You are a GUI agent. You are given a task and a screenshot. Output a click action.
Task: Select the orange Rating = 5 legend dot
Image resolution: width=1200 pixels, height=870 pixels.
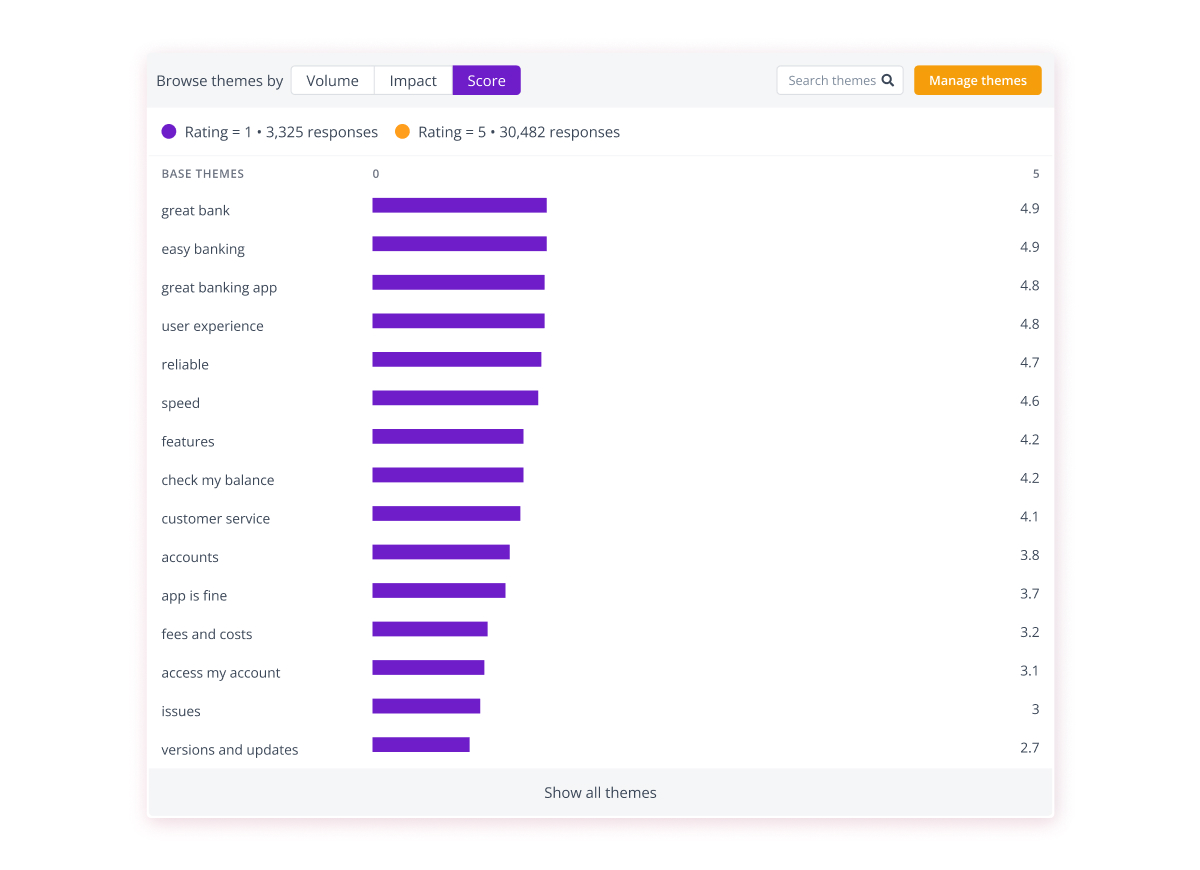point(403,131)
